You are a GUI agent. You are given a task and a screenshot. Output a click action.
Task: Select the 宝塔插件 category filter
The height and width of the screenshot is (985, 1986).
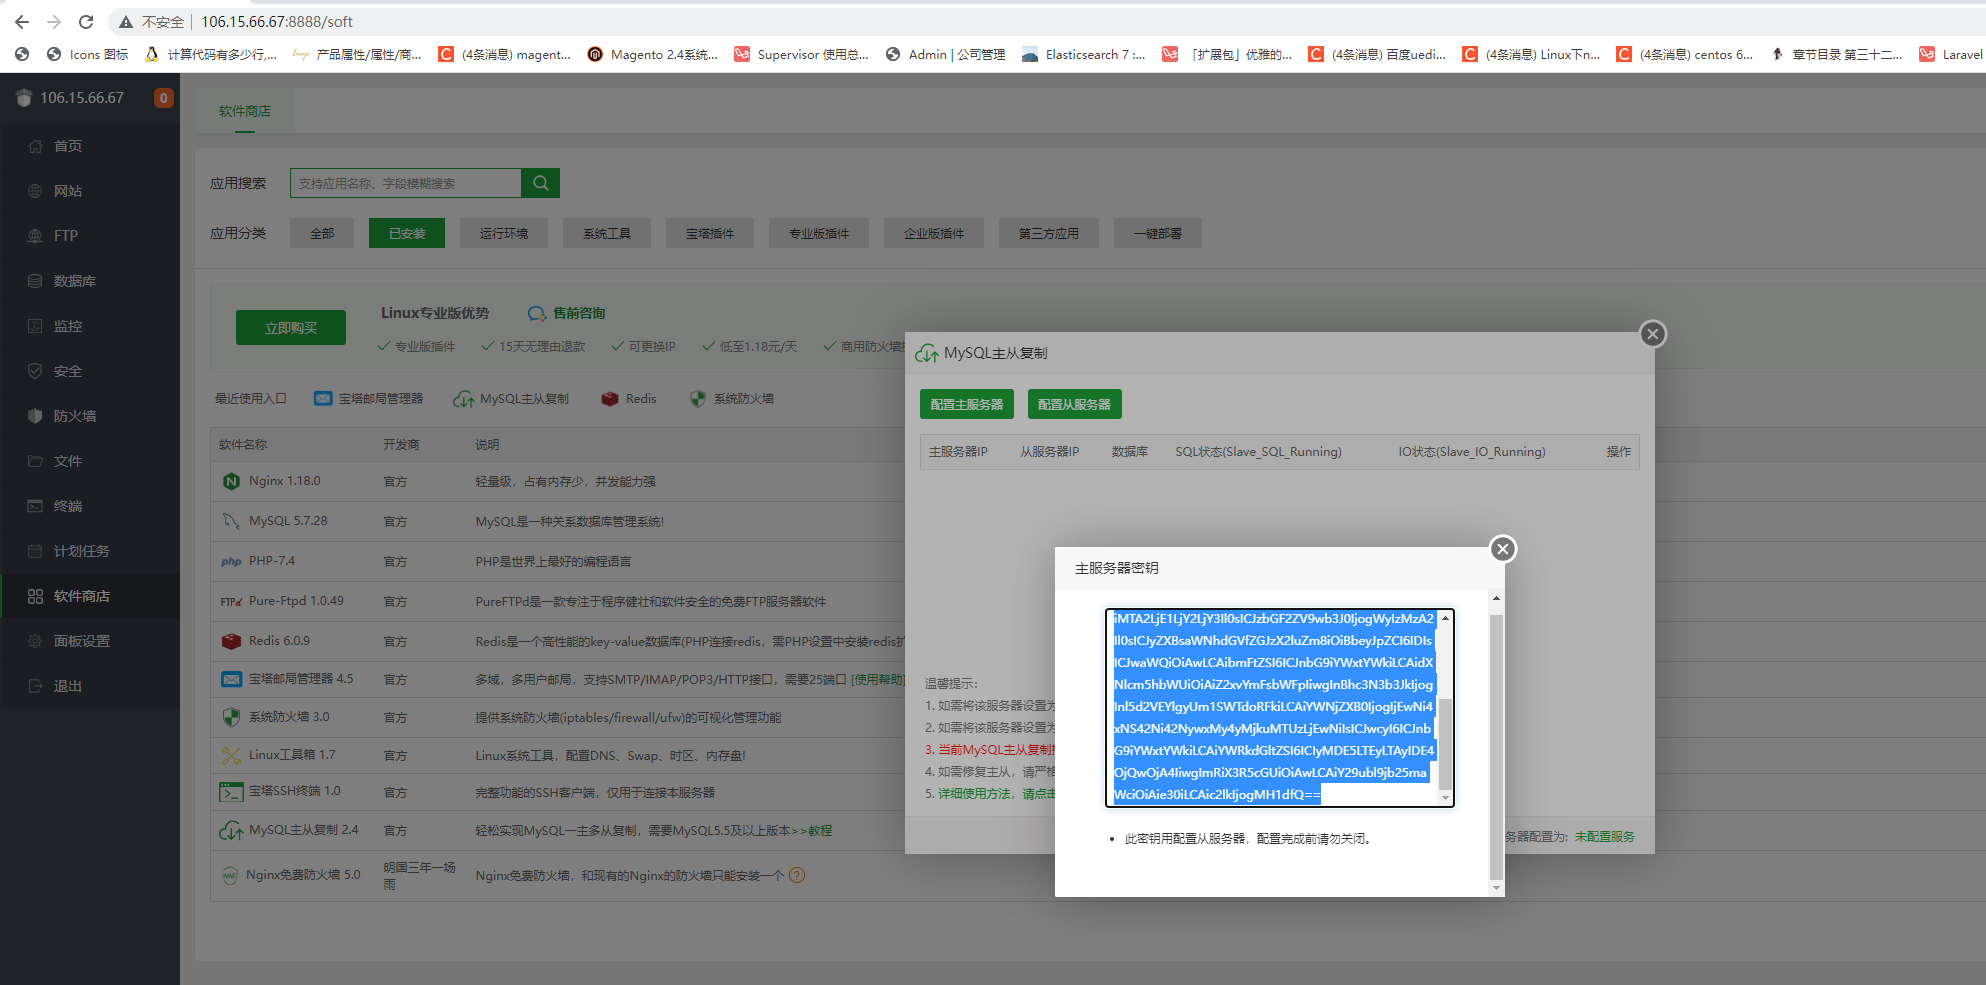[710, 233]
